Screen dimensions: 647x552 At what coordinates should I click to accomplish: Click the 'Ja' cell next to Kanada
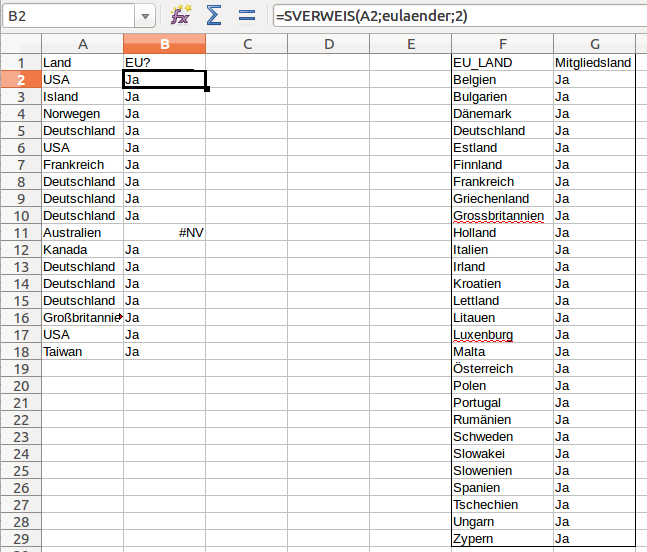[164, 250]
